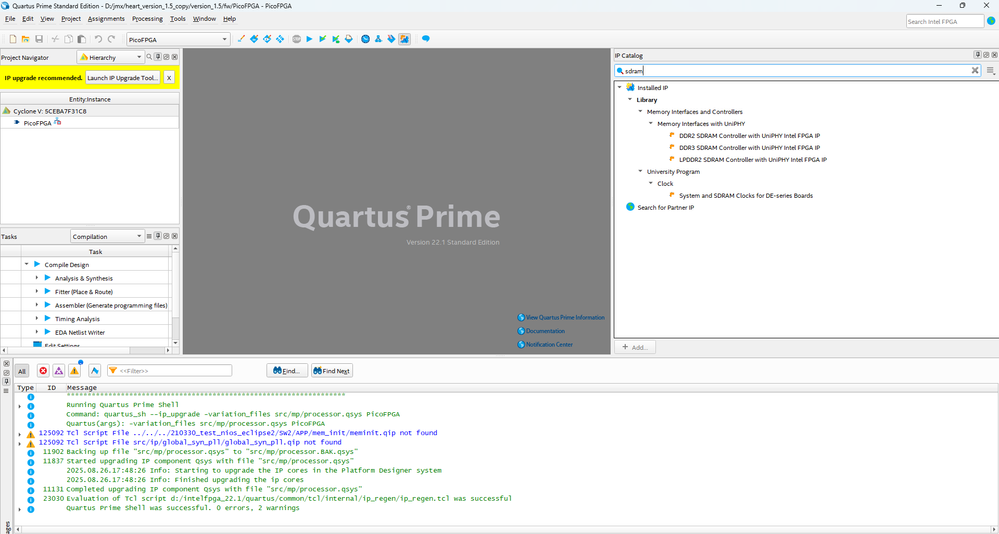Click the IP Catalog options menu icon

click(990, 71)
